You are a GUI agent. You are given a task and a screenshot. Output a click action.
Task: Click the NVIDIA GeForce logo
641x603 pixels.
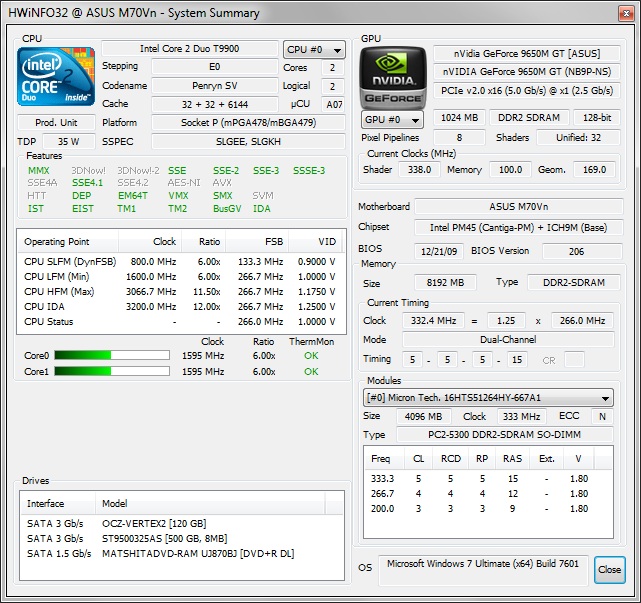pyautogui.click(x=393, y=76)
